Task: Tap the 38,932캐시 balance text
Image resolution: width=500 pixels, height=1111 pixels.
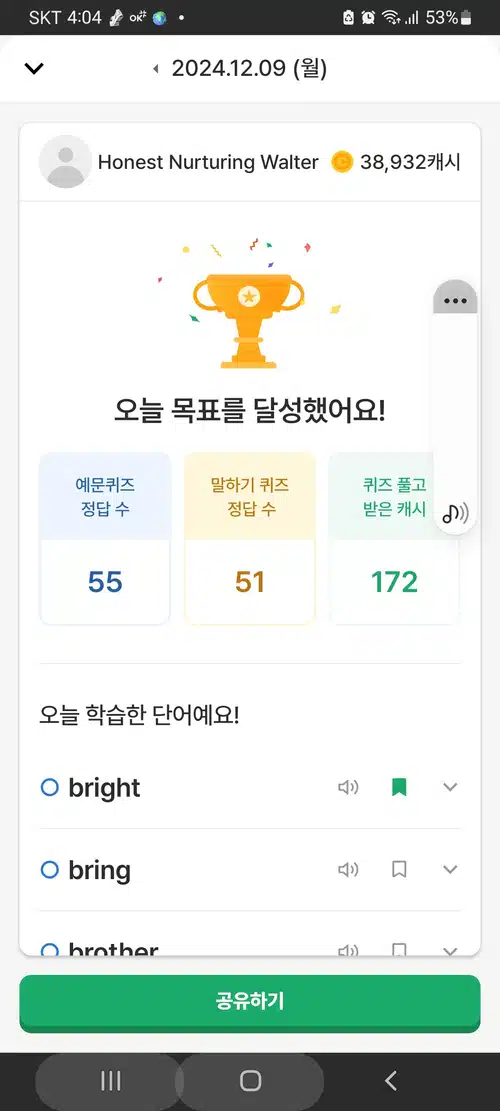Action: (410, 162)
